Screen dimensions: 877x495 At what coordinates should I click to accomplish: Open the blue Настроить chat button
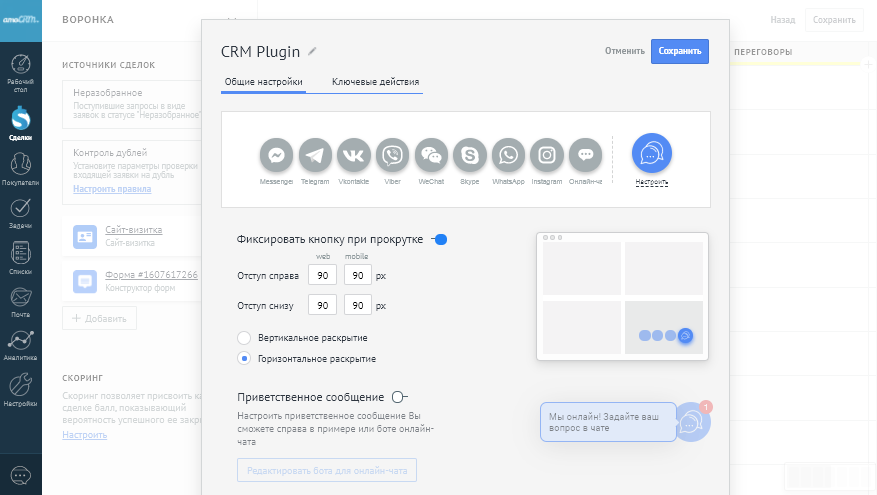click(x=651, y=153)
